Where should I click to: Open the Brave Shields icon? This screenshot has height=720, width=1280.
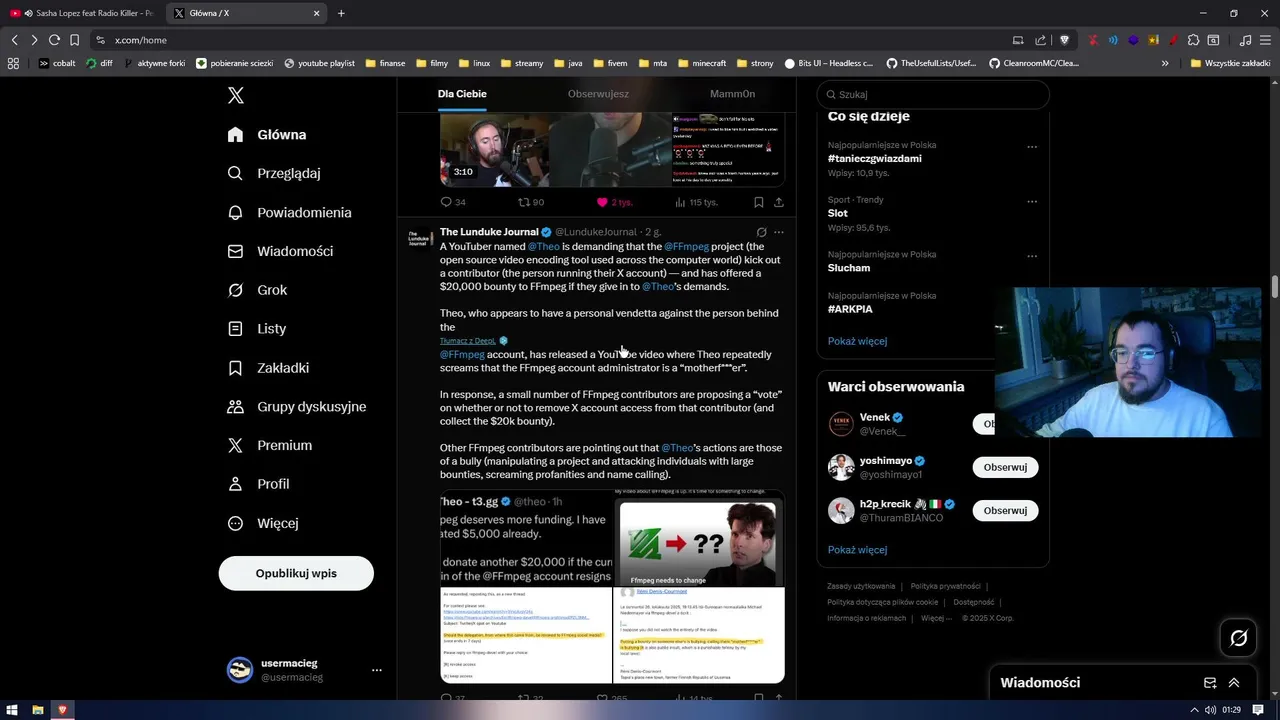coord(1064,40)
